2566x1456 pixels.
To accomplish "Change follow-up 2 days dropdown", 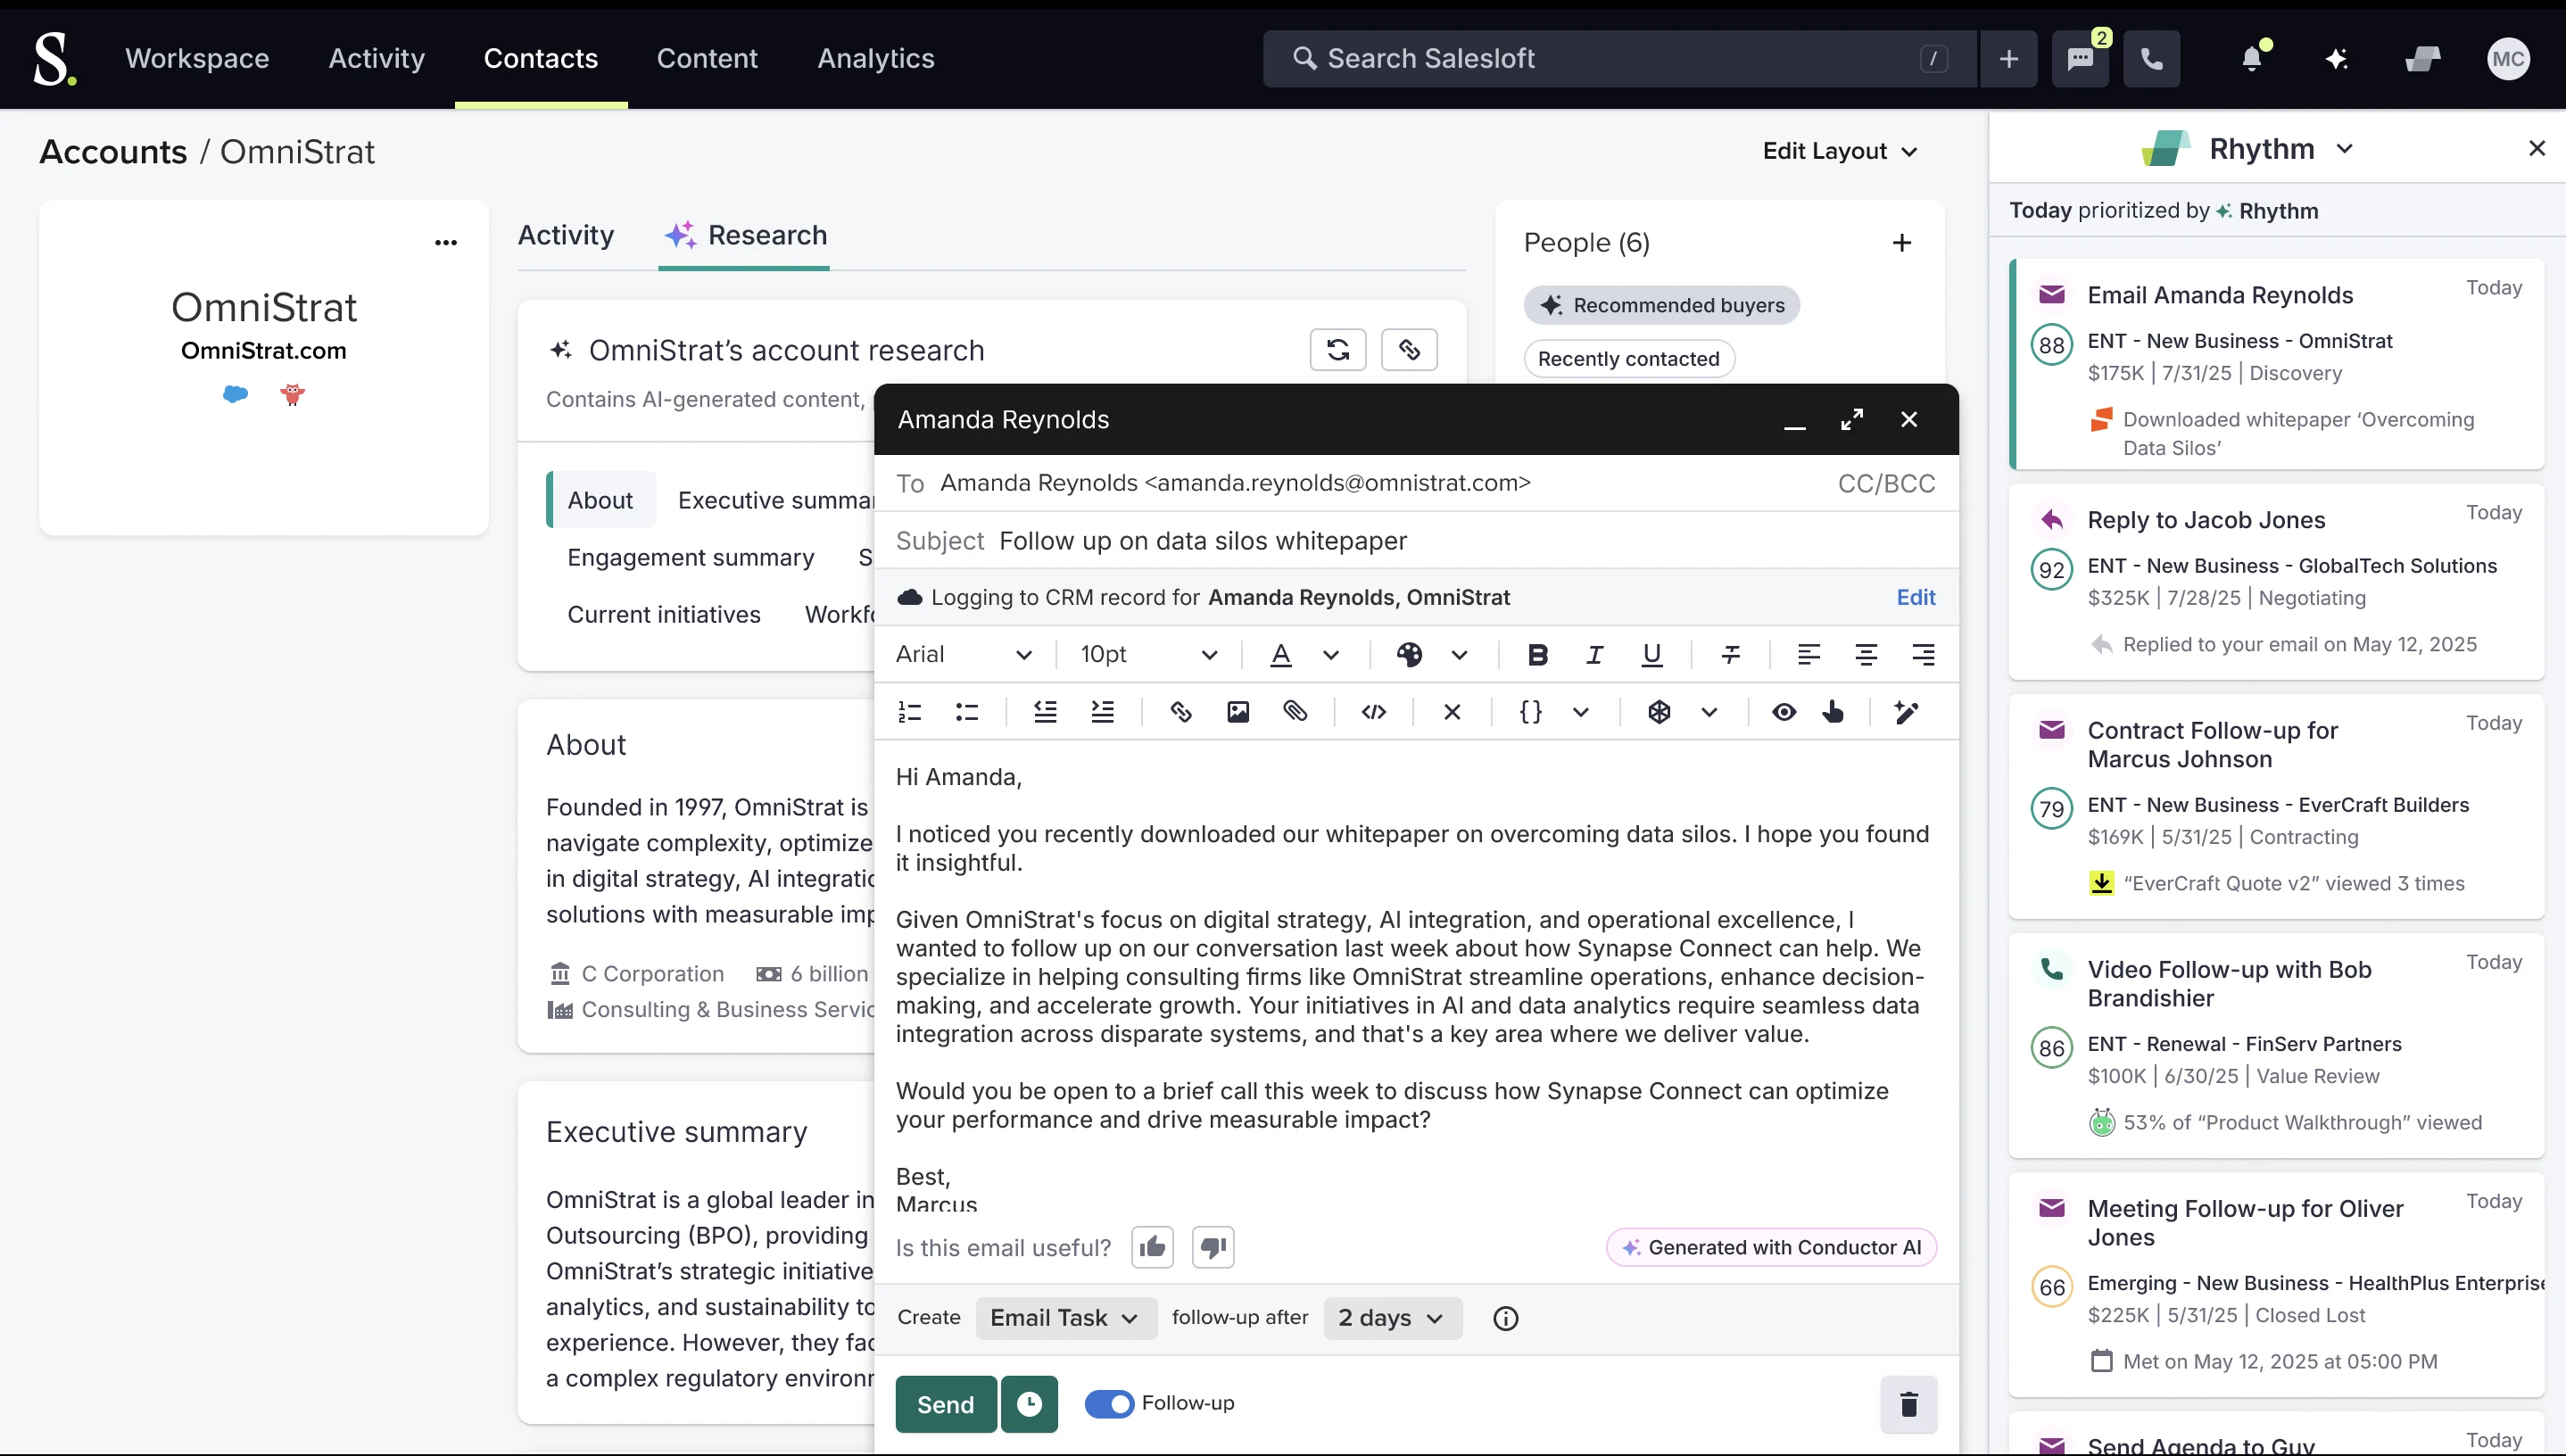I will tap(1392, 1318).
